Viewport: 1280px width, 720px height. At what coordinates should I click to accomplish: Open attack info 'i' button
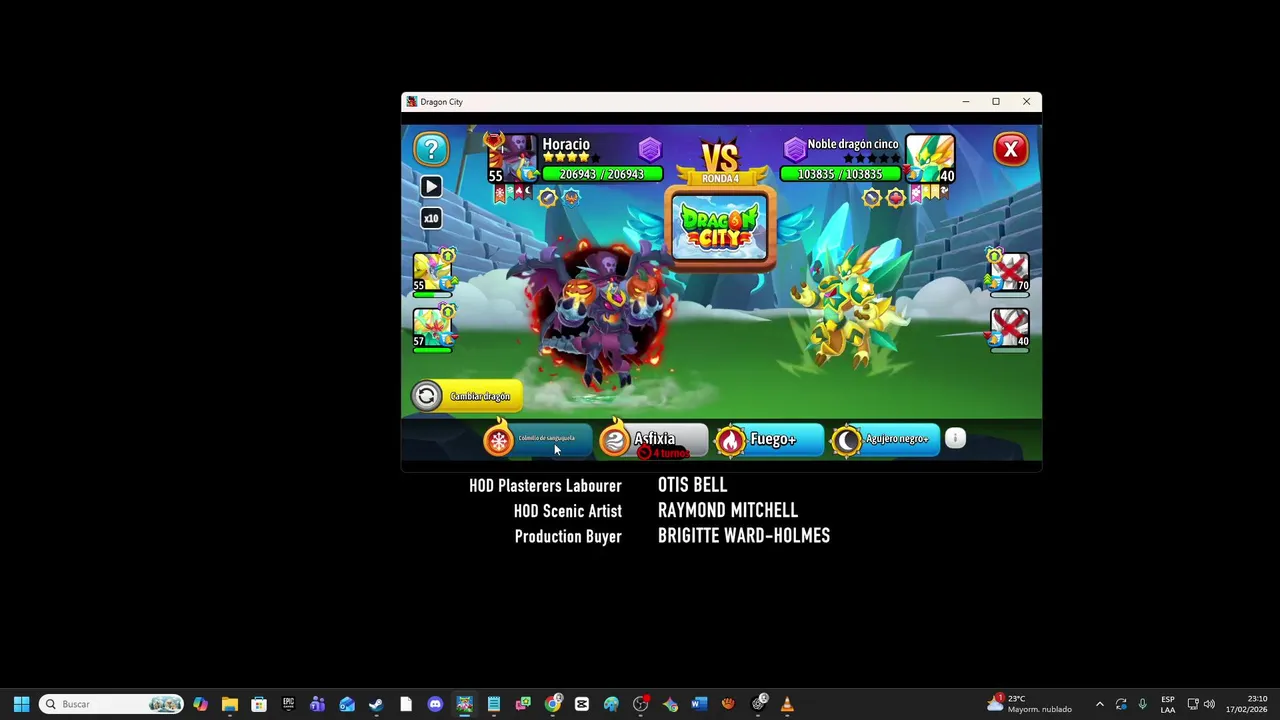955,438
